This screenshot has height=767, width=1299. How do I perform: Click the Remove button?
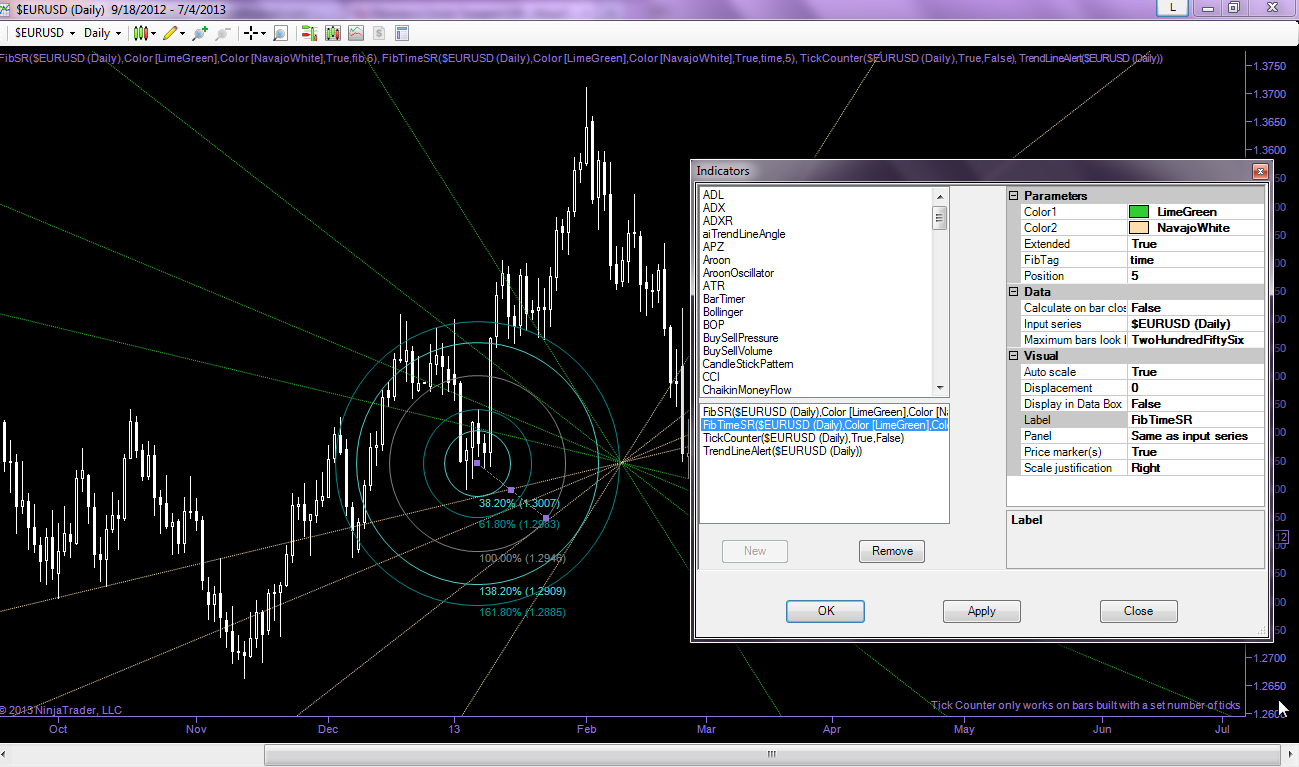892,551
